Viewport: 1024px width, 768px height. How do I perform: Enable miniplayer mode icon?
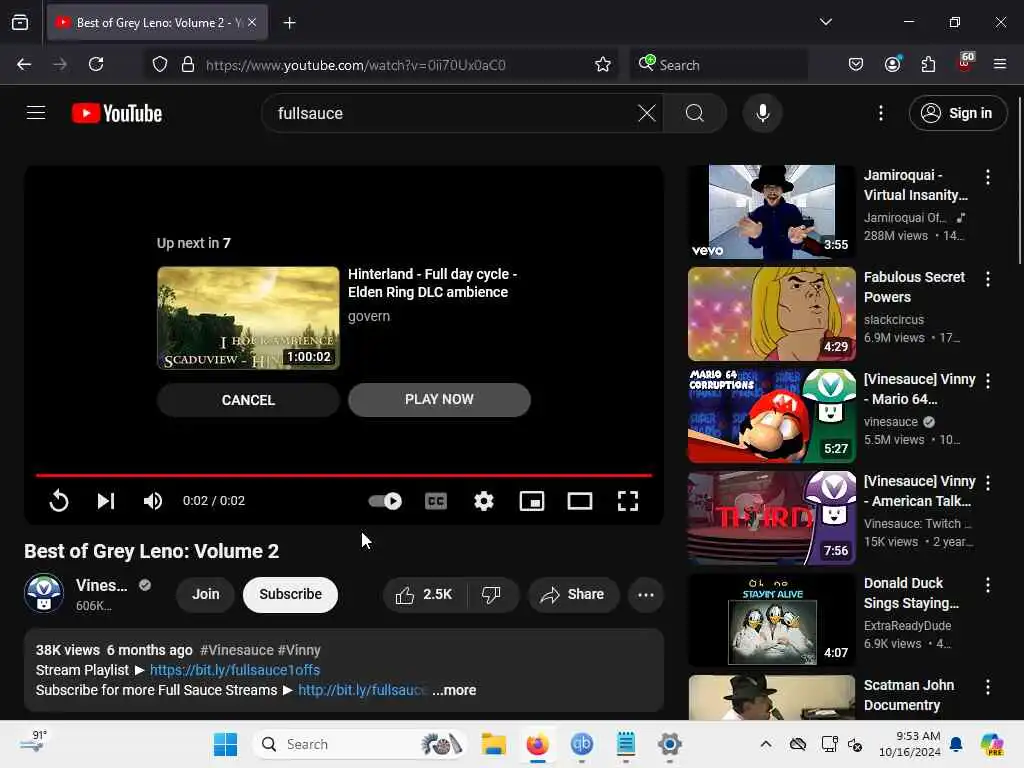click(x=532, y=501)
